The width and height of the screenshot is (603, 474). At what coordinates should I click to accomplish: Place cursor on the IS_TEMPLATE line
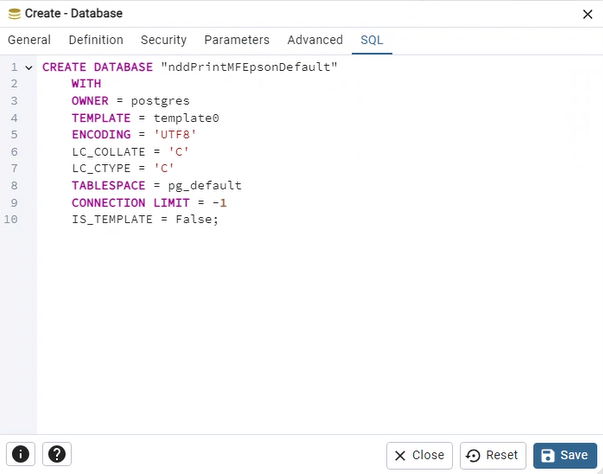tap(144, 219)
